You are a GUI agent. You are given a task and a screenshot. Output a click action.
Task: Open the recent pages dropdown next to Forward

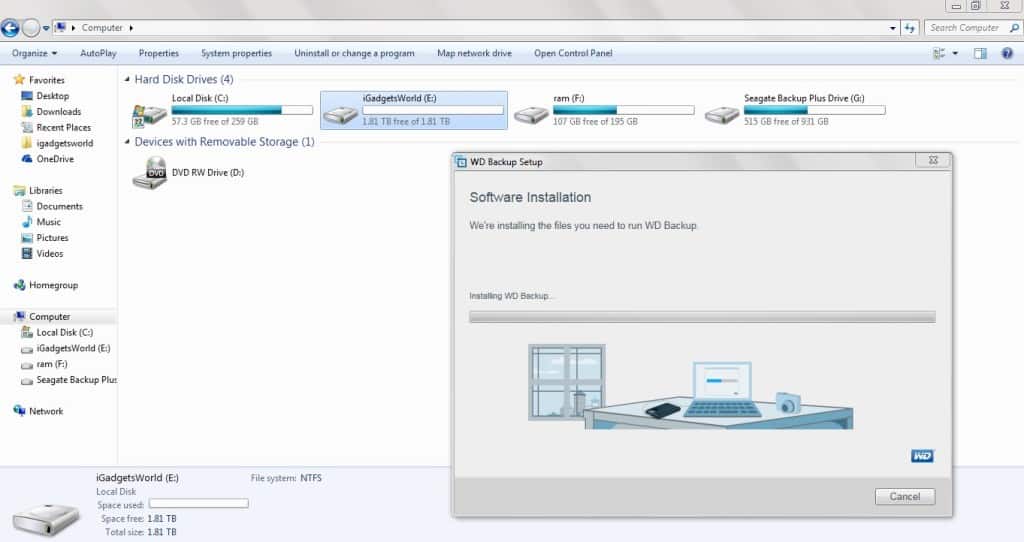[x=46, y=28]
